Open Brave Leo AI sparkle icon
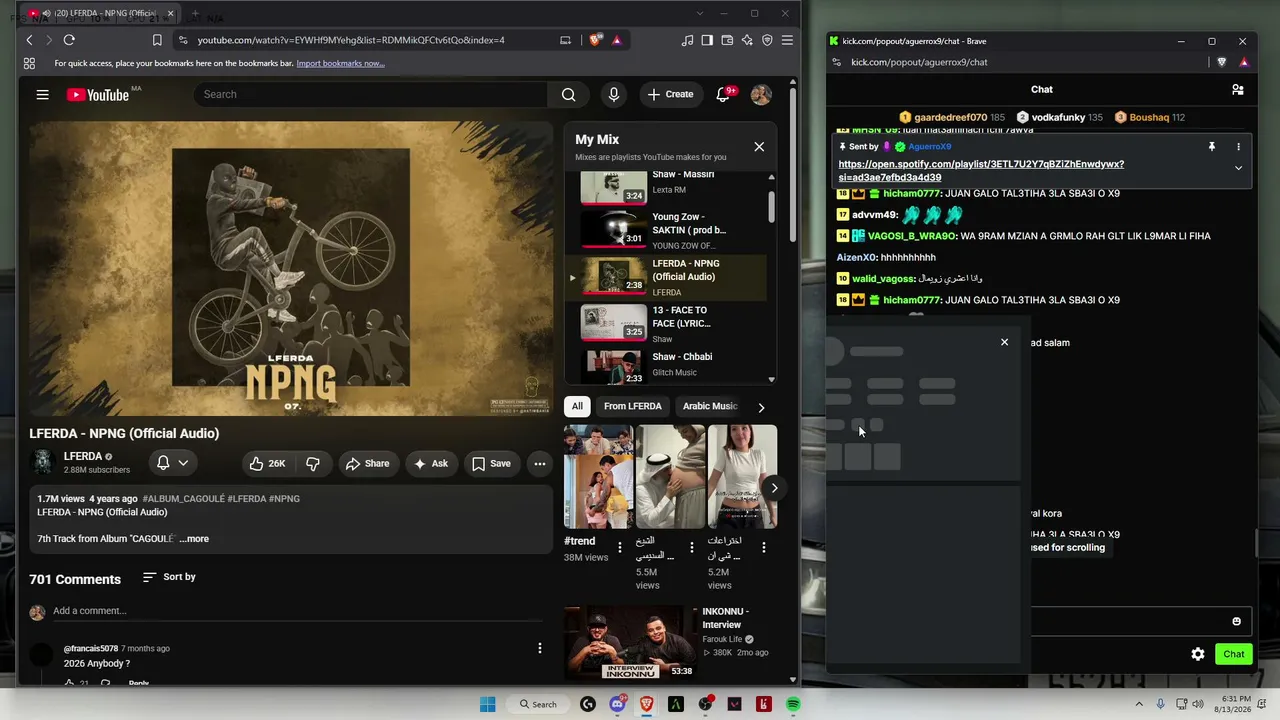The height and width of the screenshot is (720, 1280). (747, 40)
